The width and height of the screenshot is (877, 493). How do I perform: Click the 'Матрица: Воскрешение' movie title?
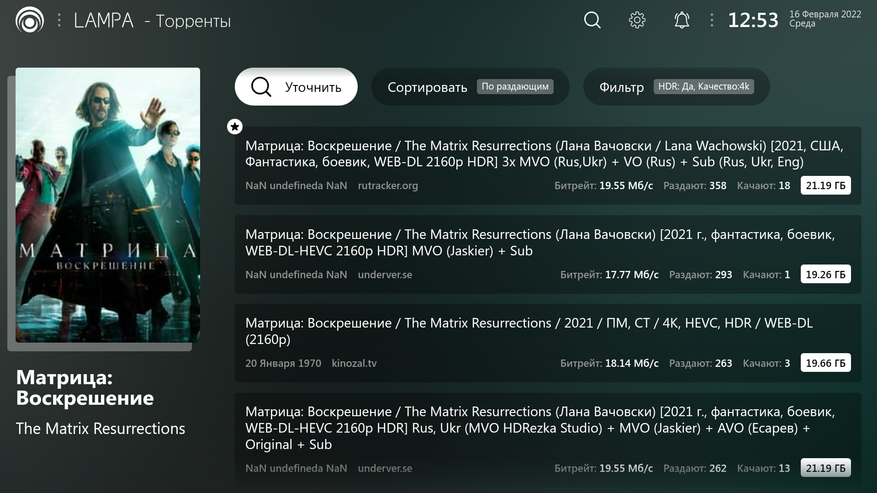pos(85,388)
